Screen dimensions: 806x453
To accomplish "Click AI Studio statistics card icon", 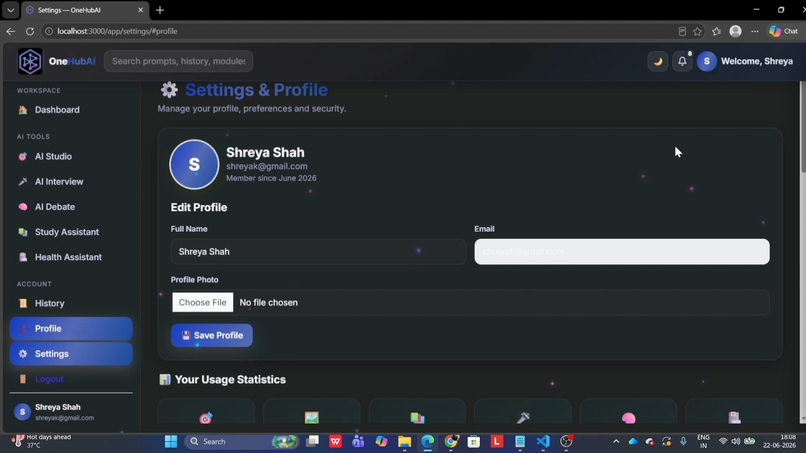I will tap(206, 418).
